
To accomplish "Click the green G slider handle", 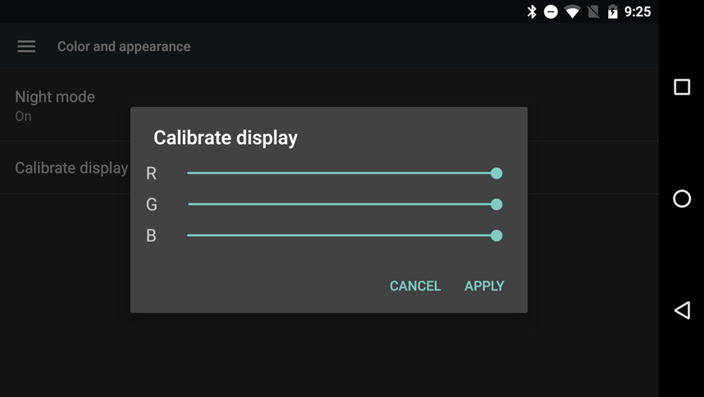I will pyautogui.click(x=496, y=204).
